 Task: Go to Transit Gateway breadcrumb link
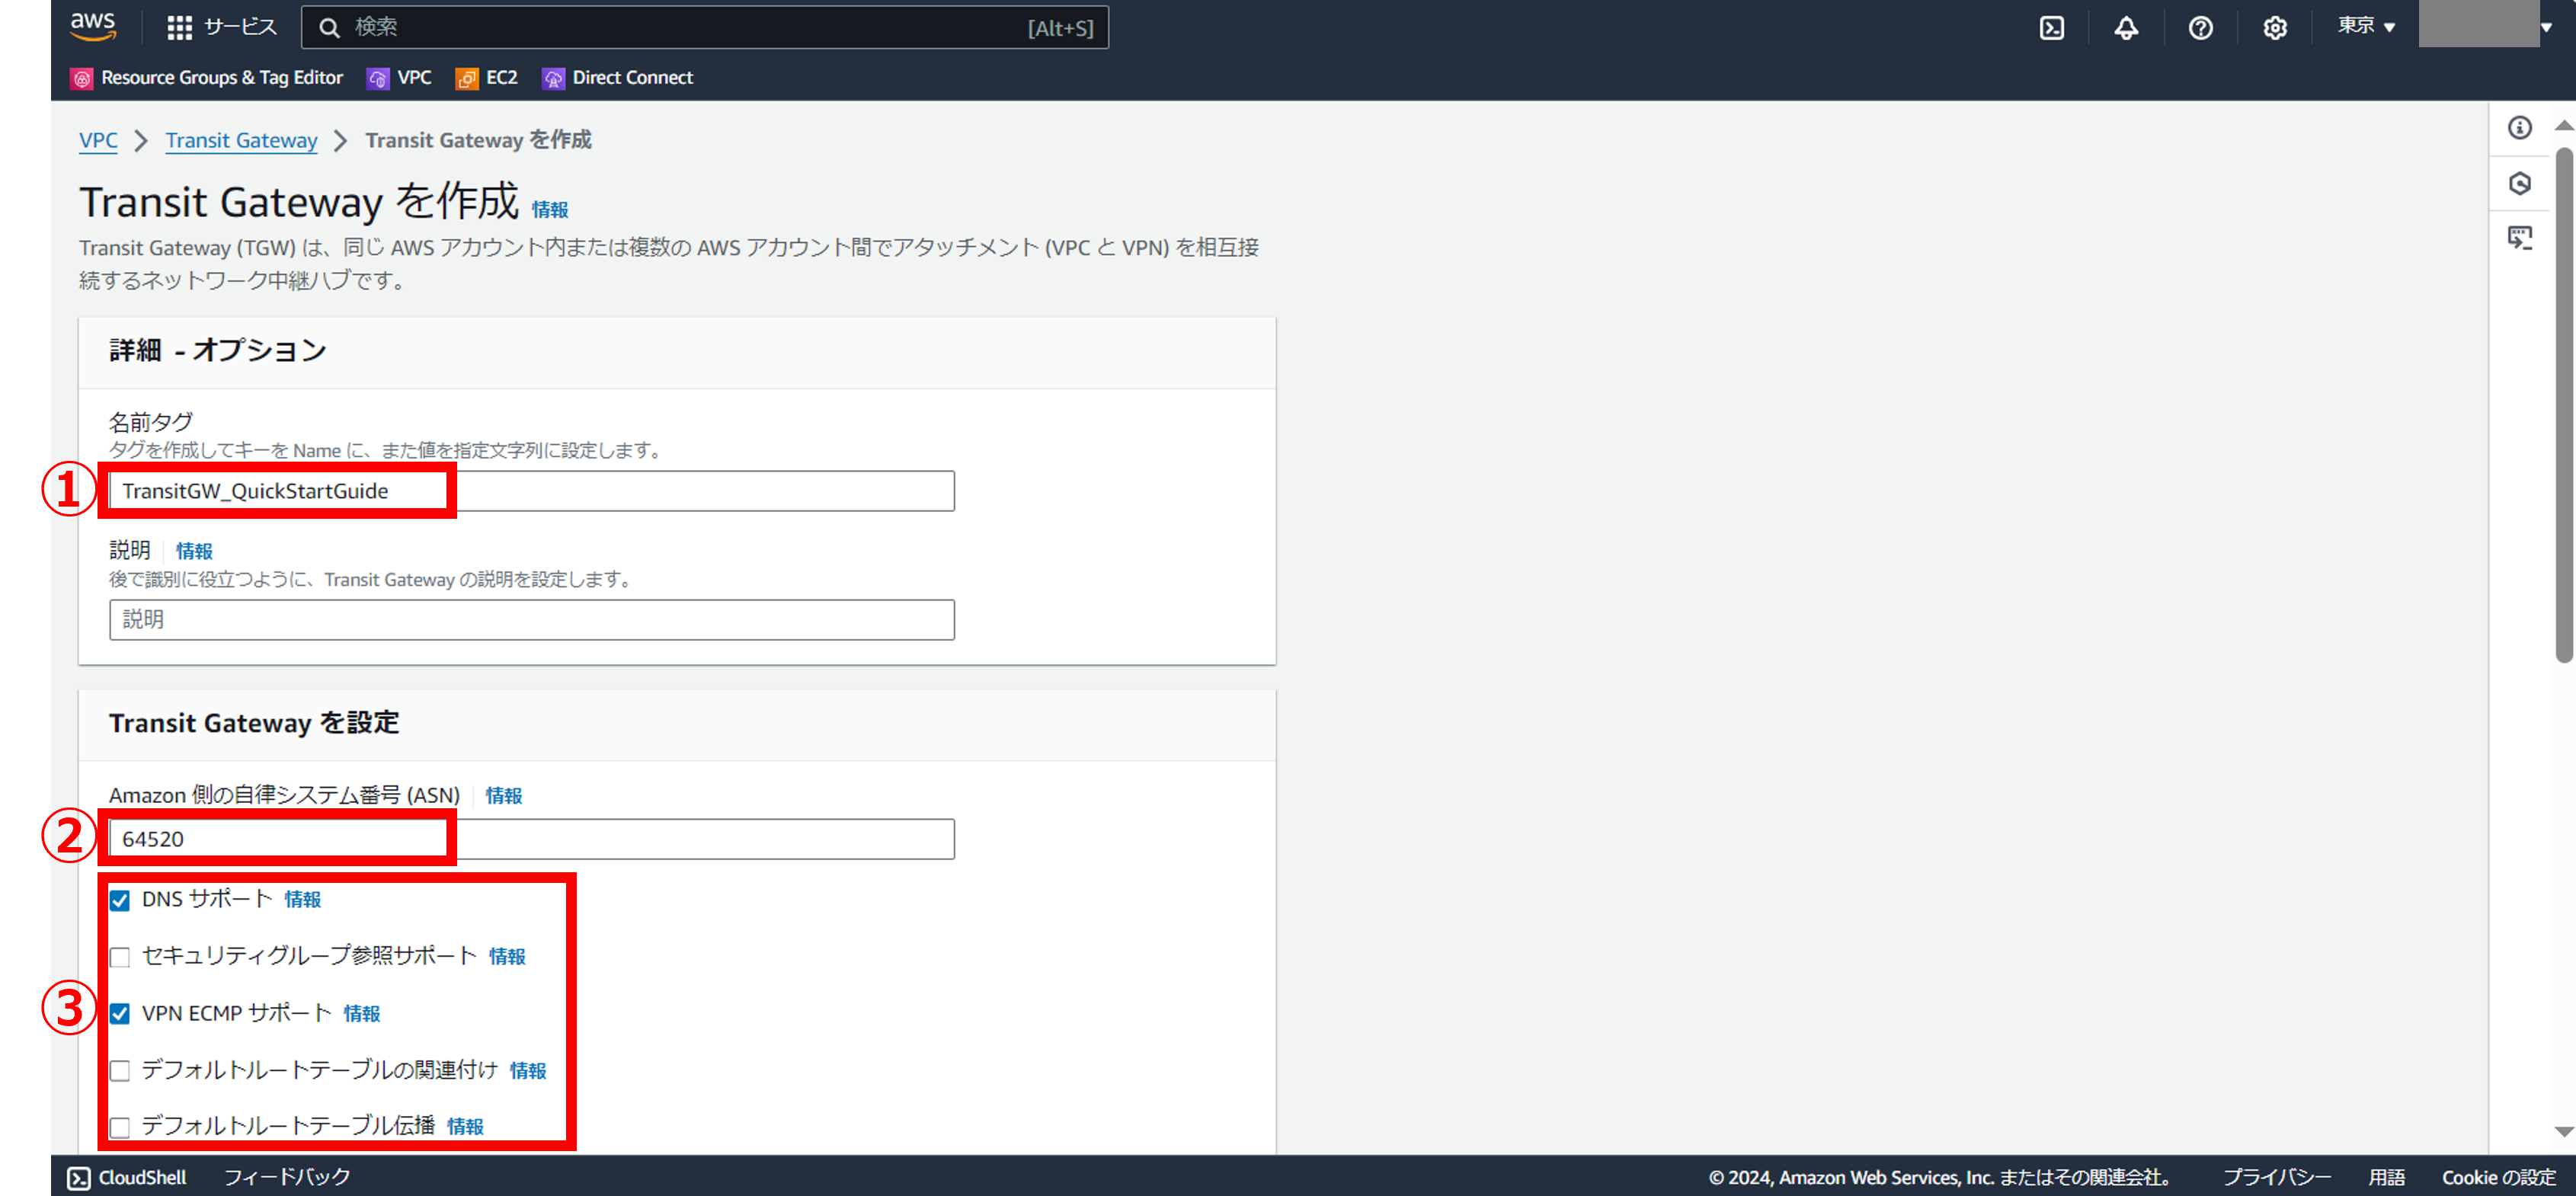pos(241,141)
